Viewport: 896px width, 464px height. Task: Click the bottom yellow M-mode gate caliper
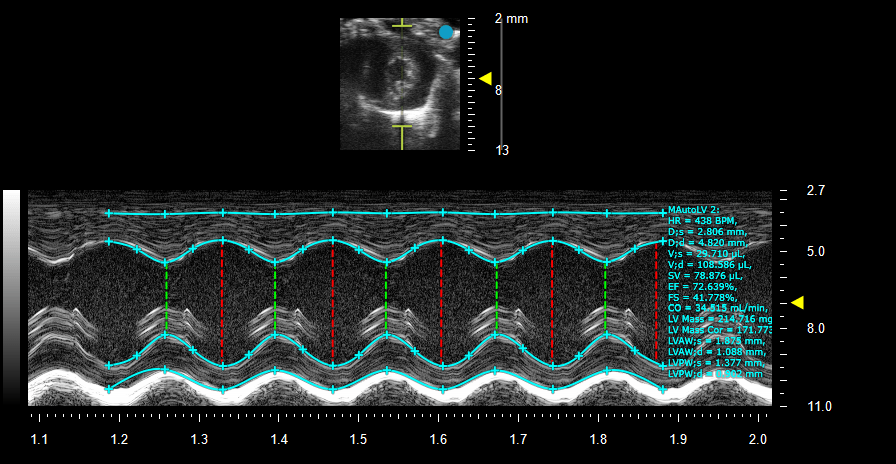[402, 126]
